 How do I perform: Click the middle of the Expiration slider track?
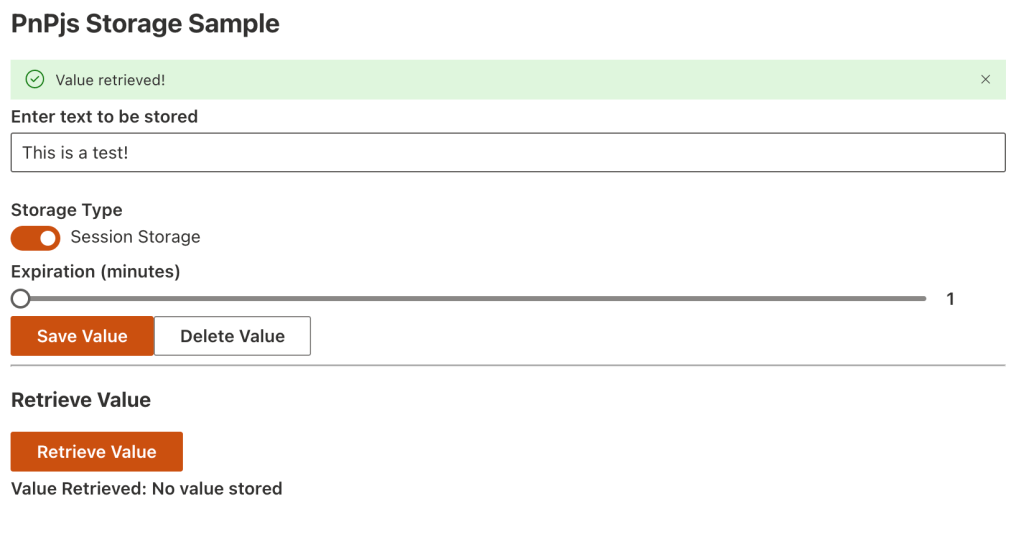473,298
